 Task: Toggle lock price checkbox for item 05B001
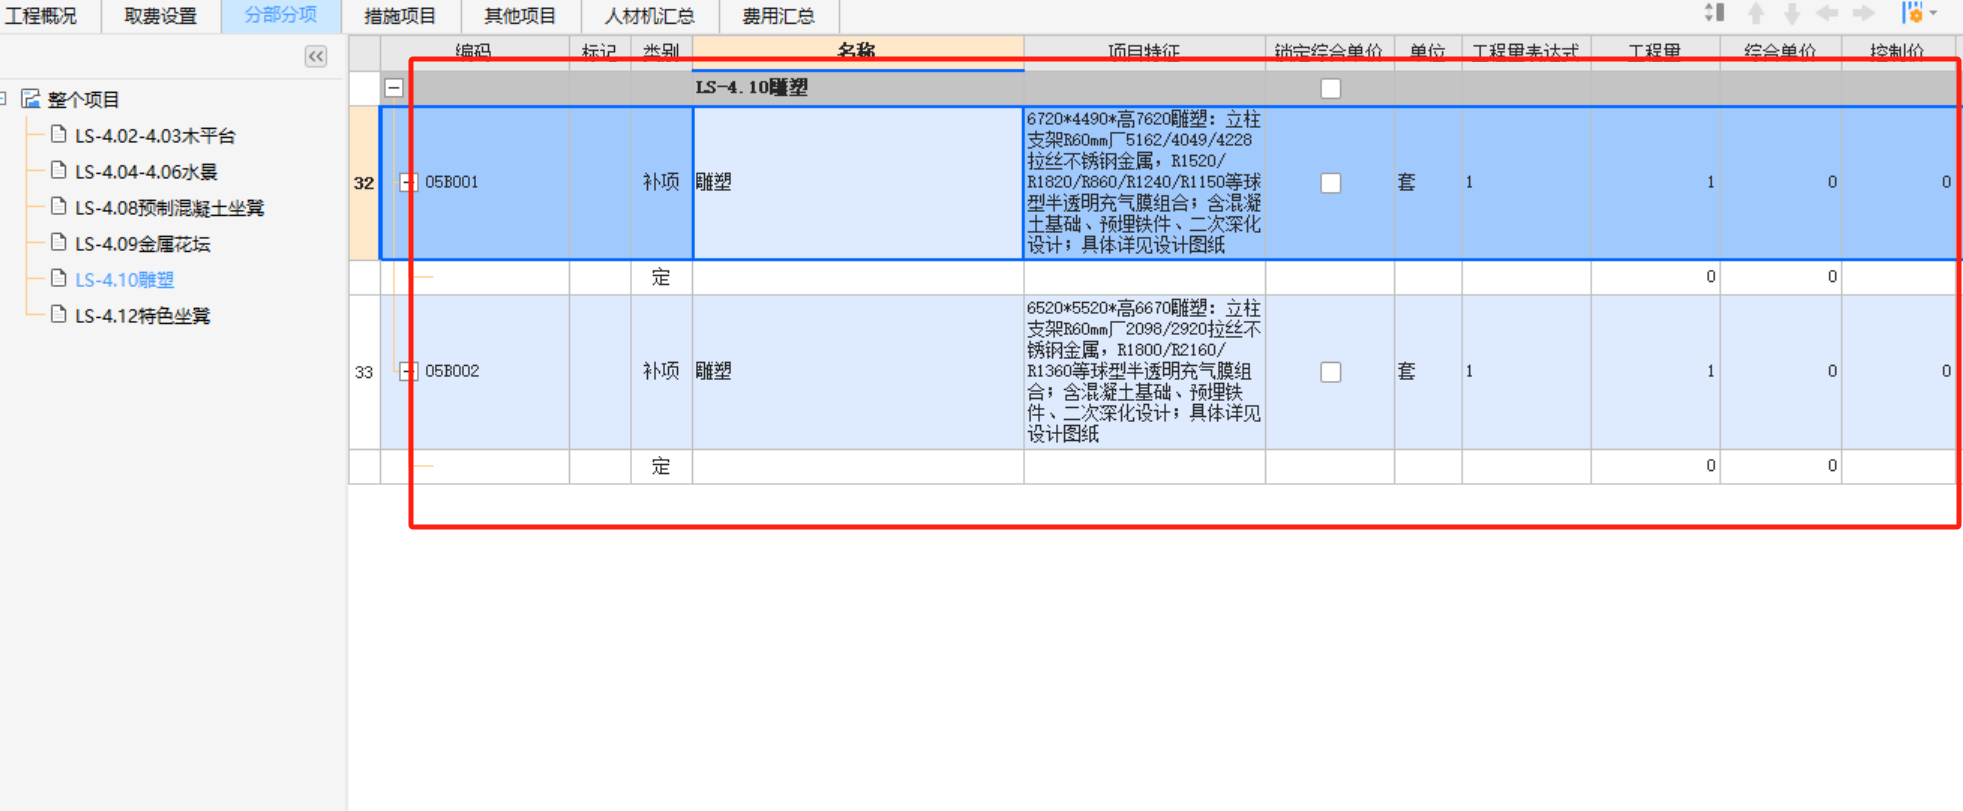[x=1330, y=183]
